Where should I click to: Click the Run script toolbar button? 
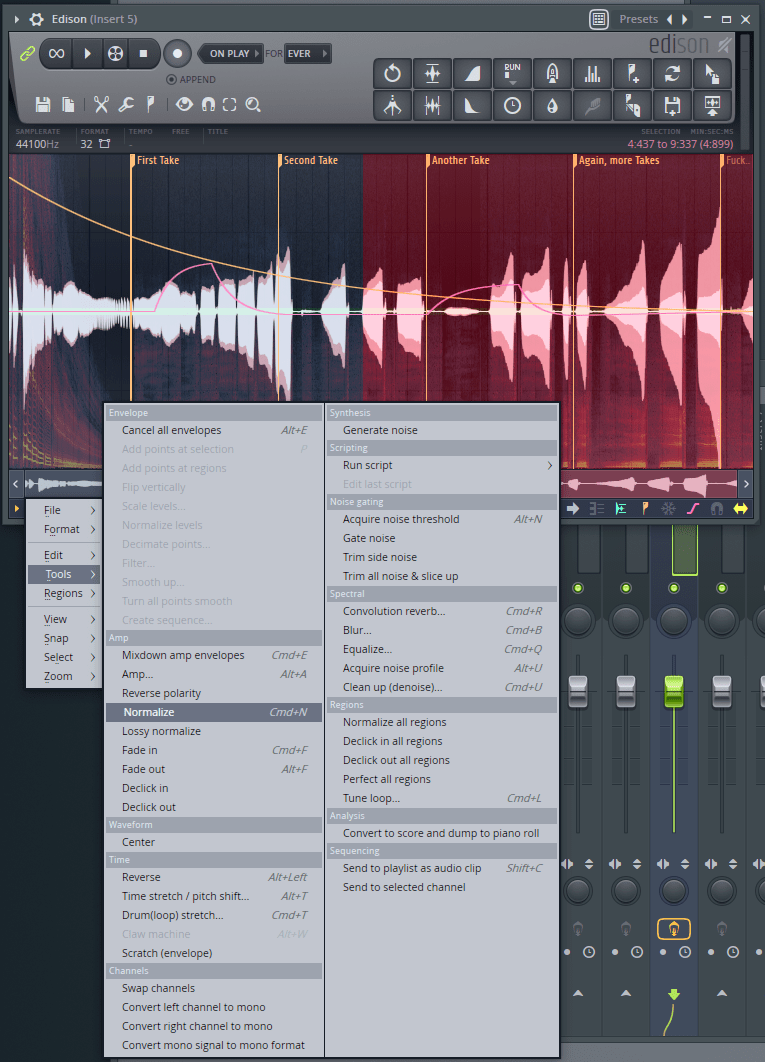[x=512, y=73]
